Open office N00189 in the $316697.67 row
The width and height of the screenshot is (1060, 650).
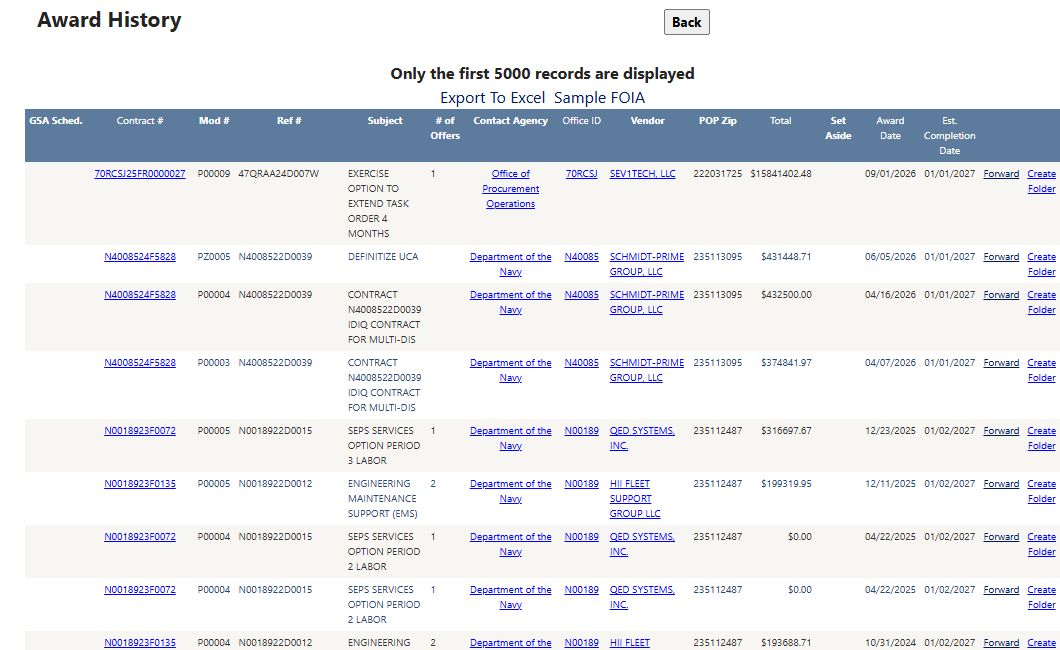pos(581,430)
